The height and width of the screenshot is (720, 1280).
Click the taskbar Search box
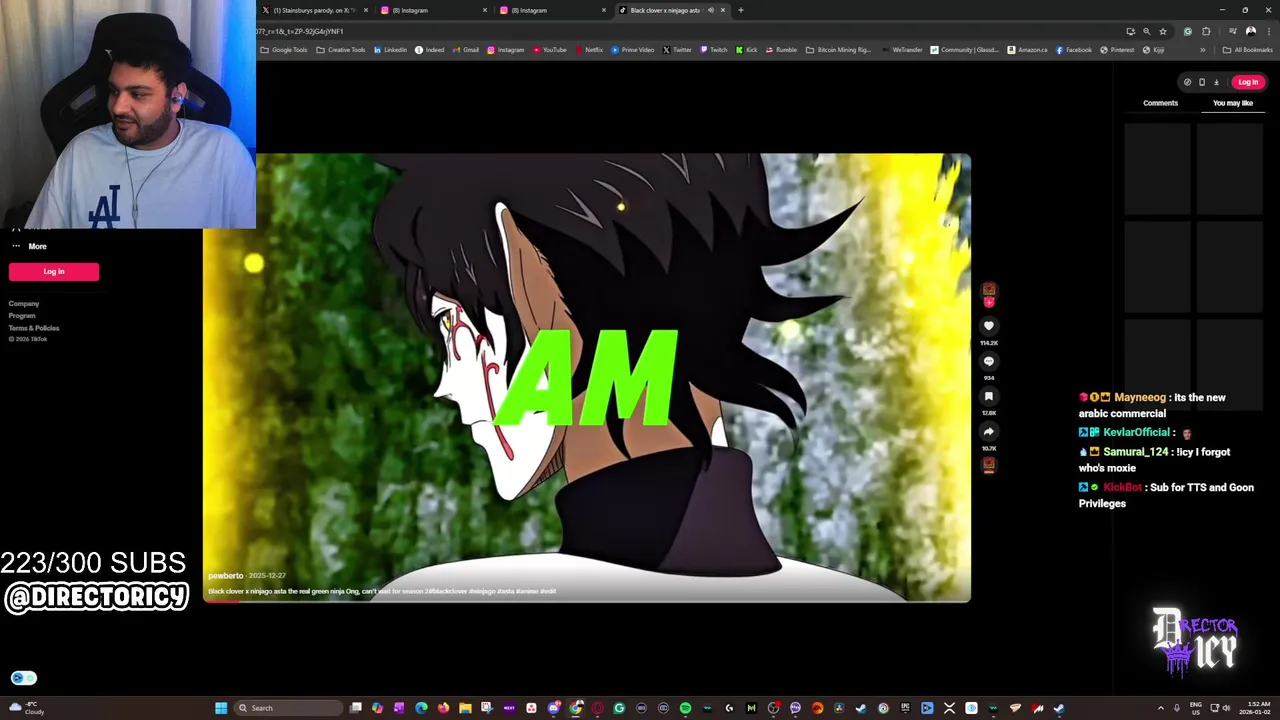289,708
